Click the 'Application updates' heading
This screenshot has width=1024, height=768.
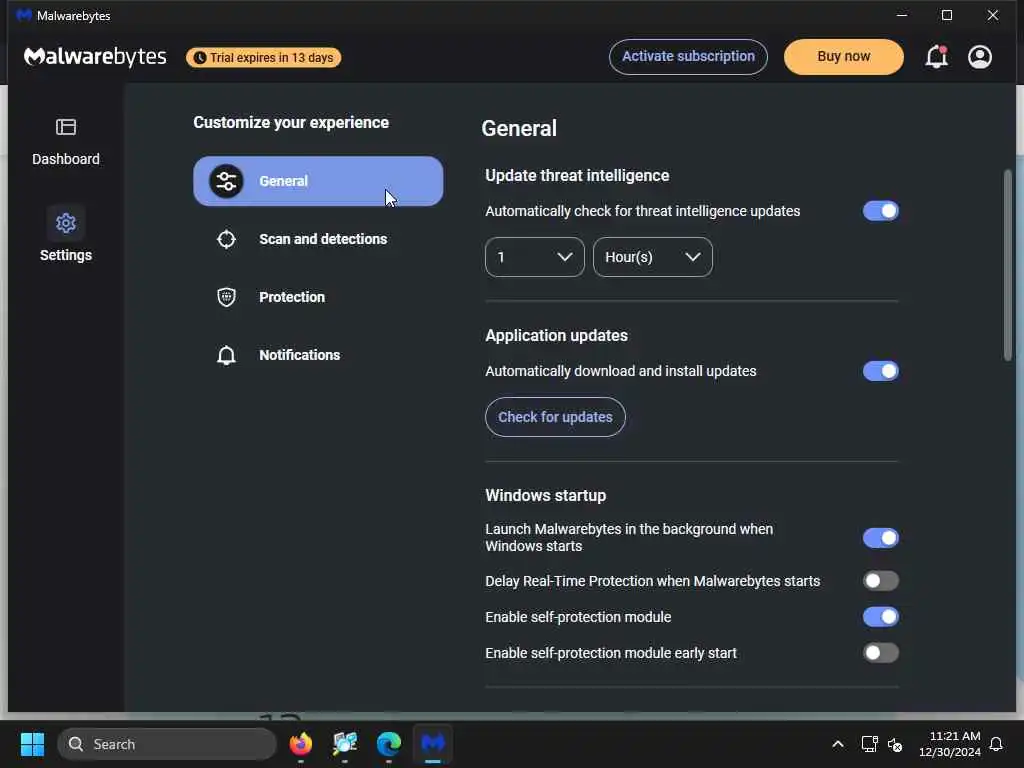(x=556, y=336)
